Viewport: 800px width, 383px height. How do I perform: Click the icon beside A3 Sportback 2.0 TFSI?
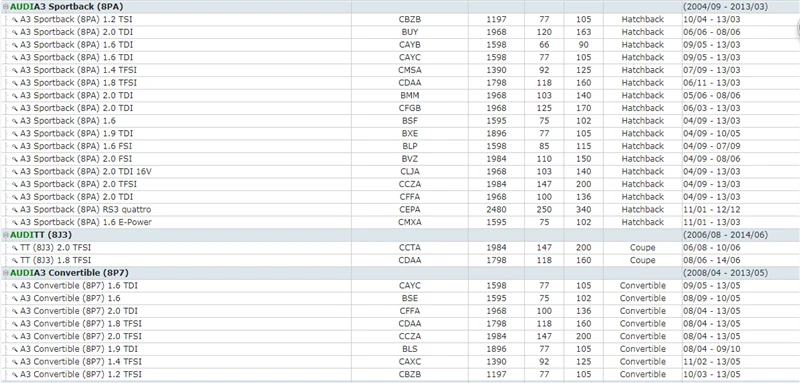point(15,185)
